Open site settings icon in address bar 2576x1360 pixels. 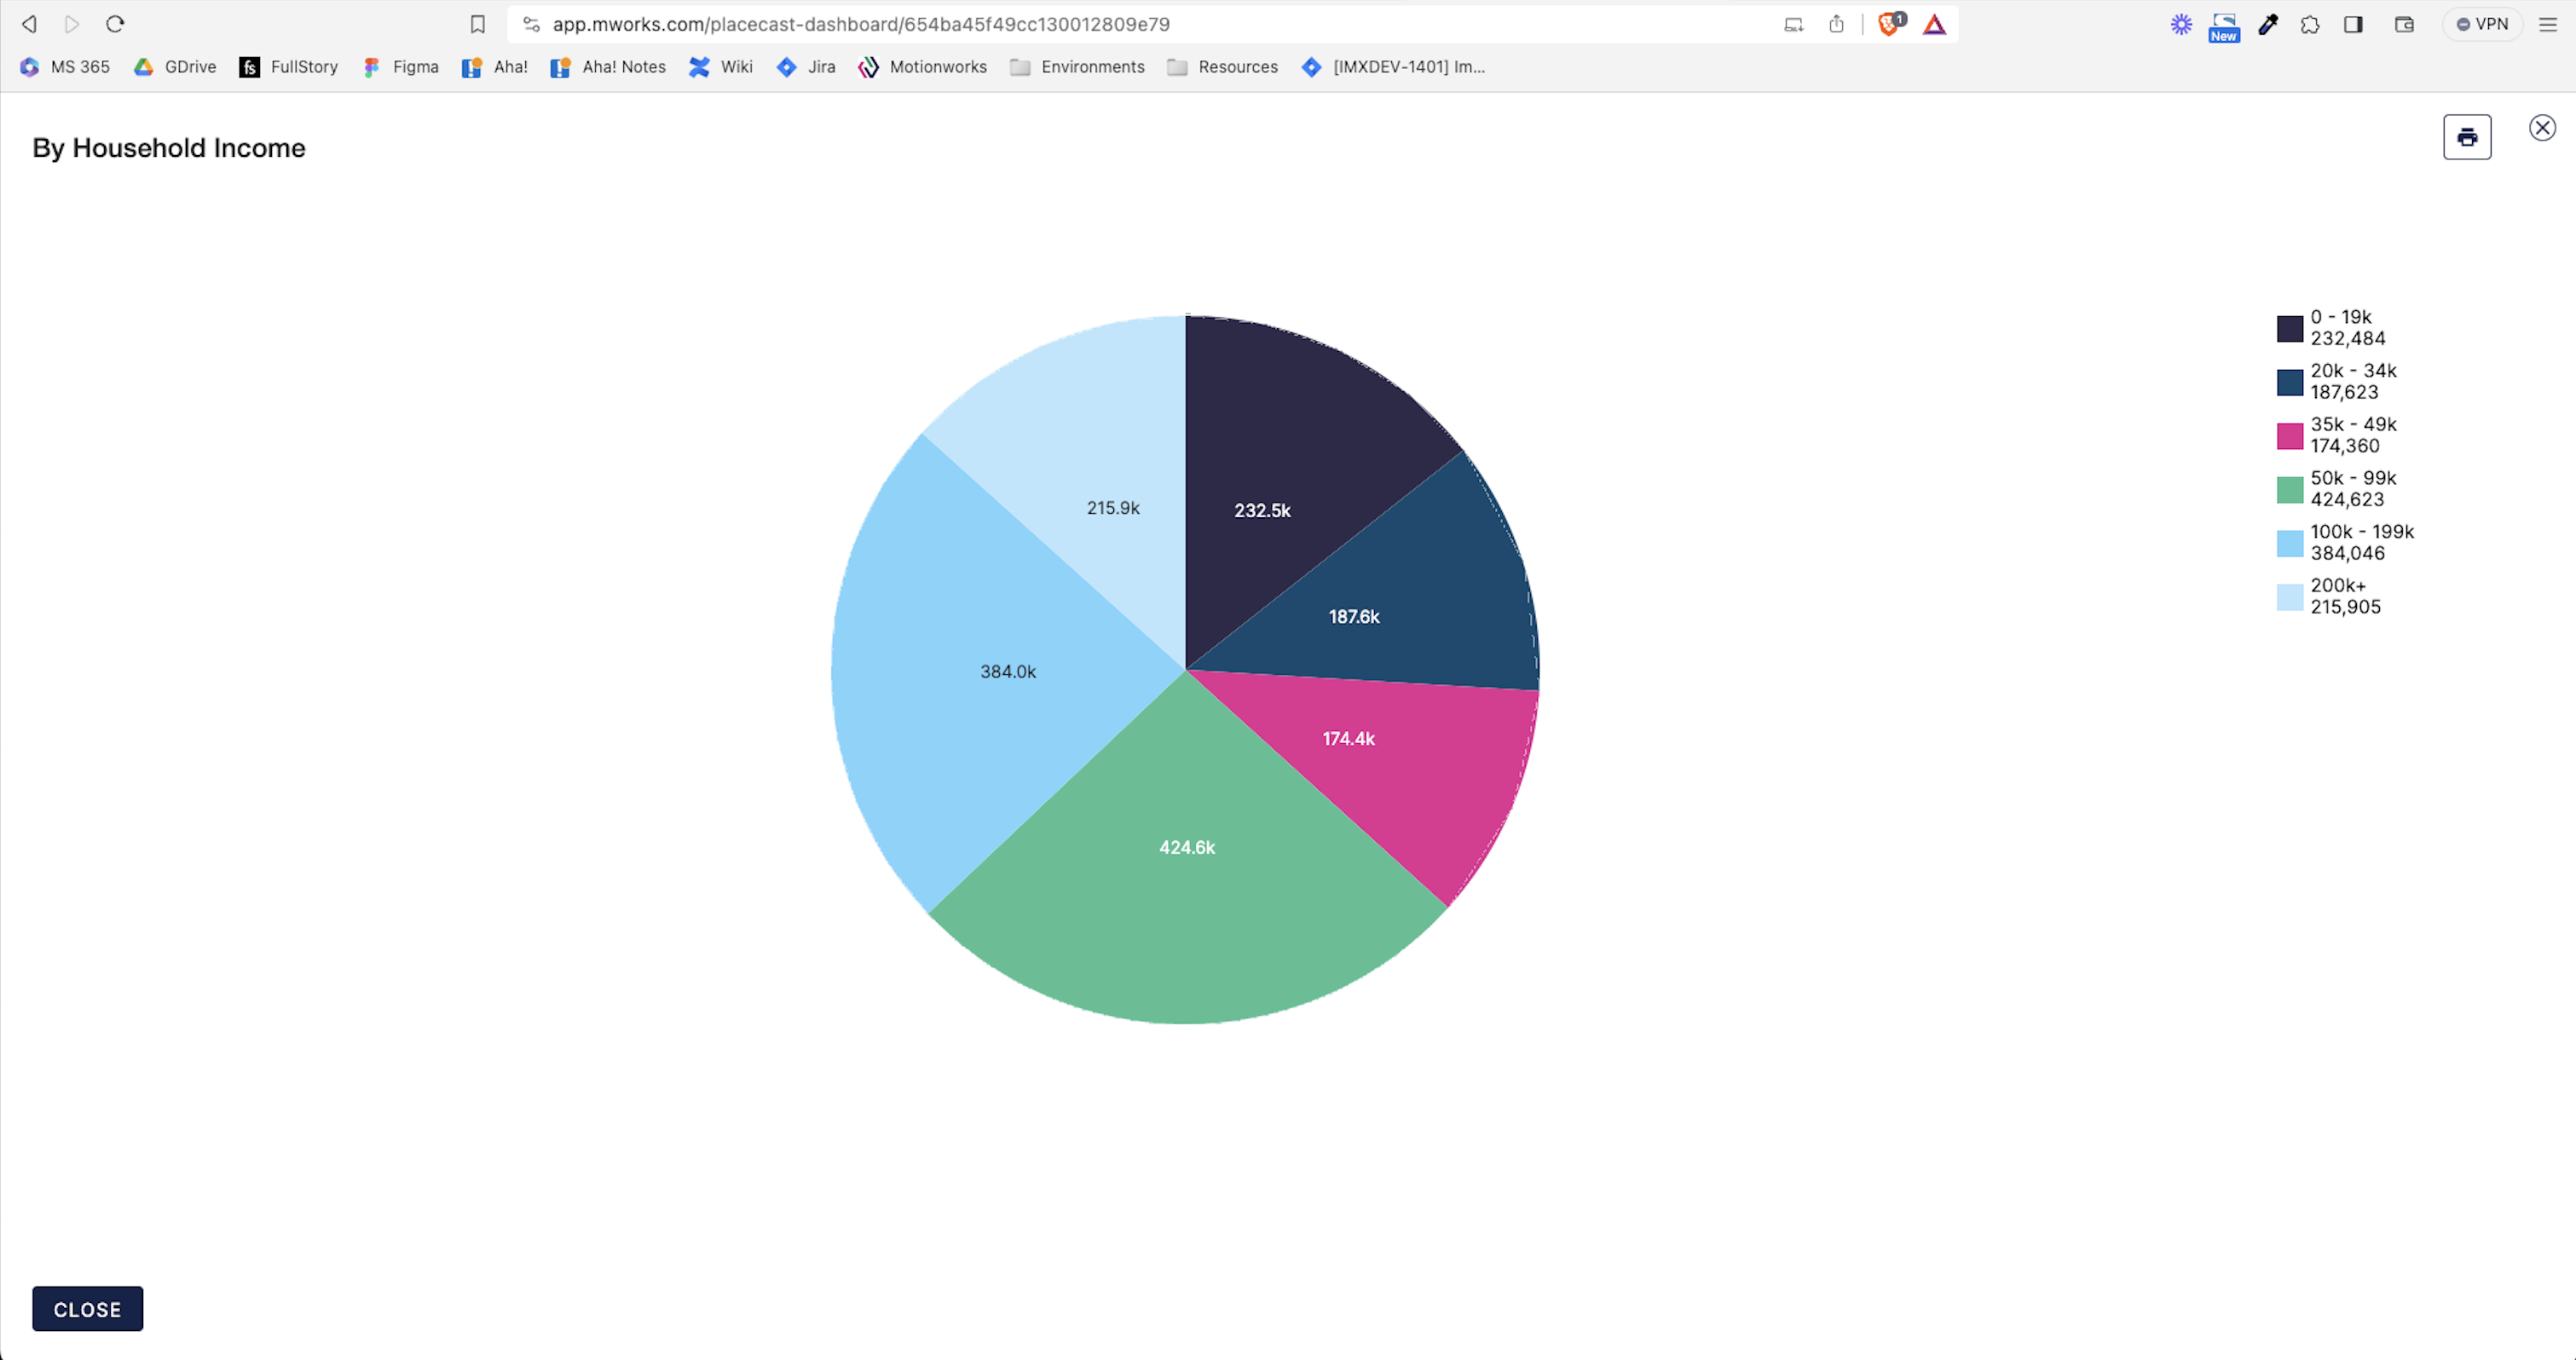pyautogui.click(x=531, y=24)
